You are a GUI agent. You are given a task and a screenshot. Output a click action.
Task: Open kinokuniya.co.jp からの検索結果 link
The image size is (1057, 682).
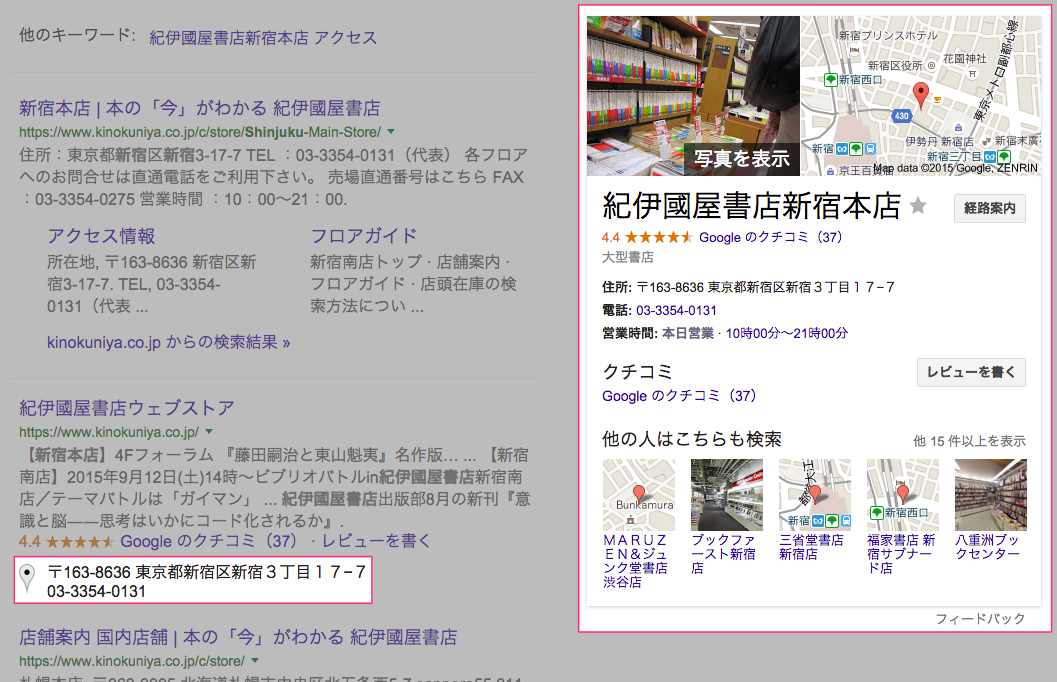[169, 342]
